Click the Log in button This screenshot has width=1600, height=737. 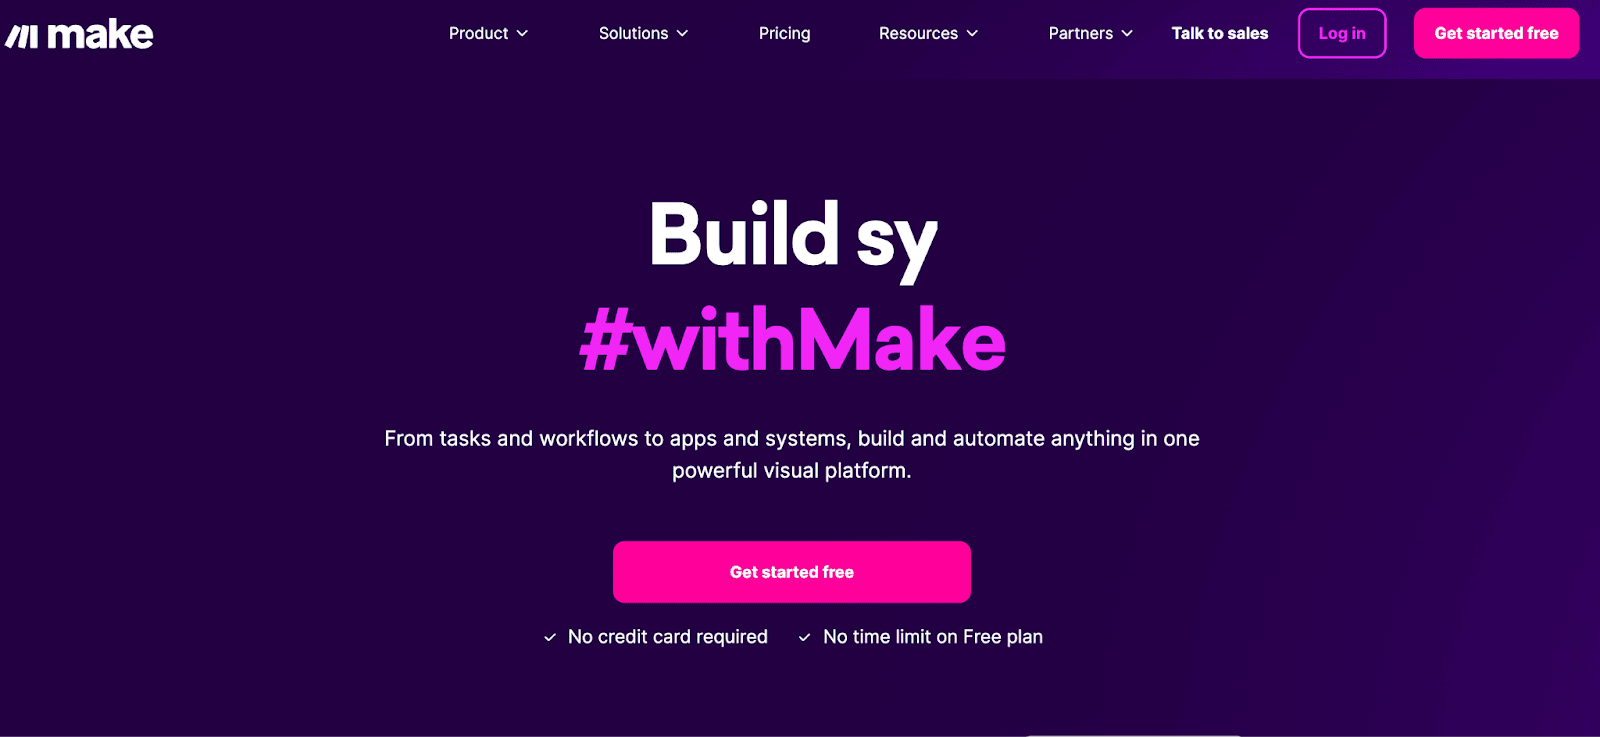[1342, 33]
